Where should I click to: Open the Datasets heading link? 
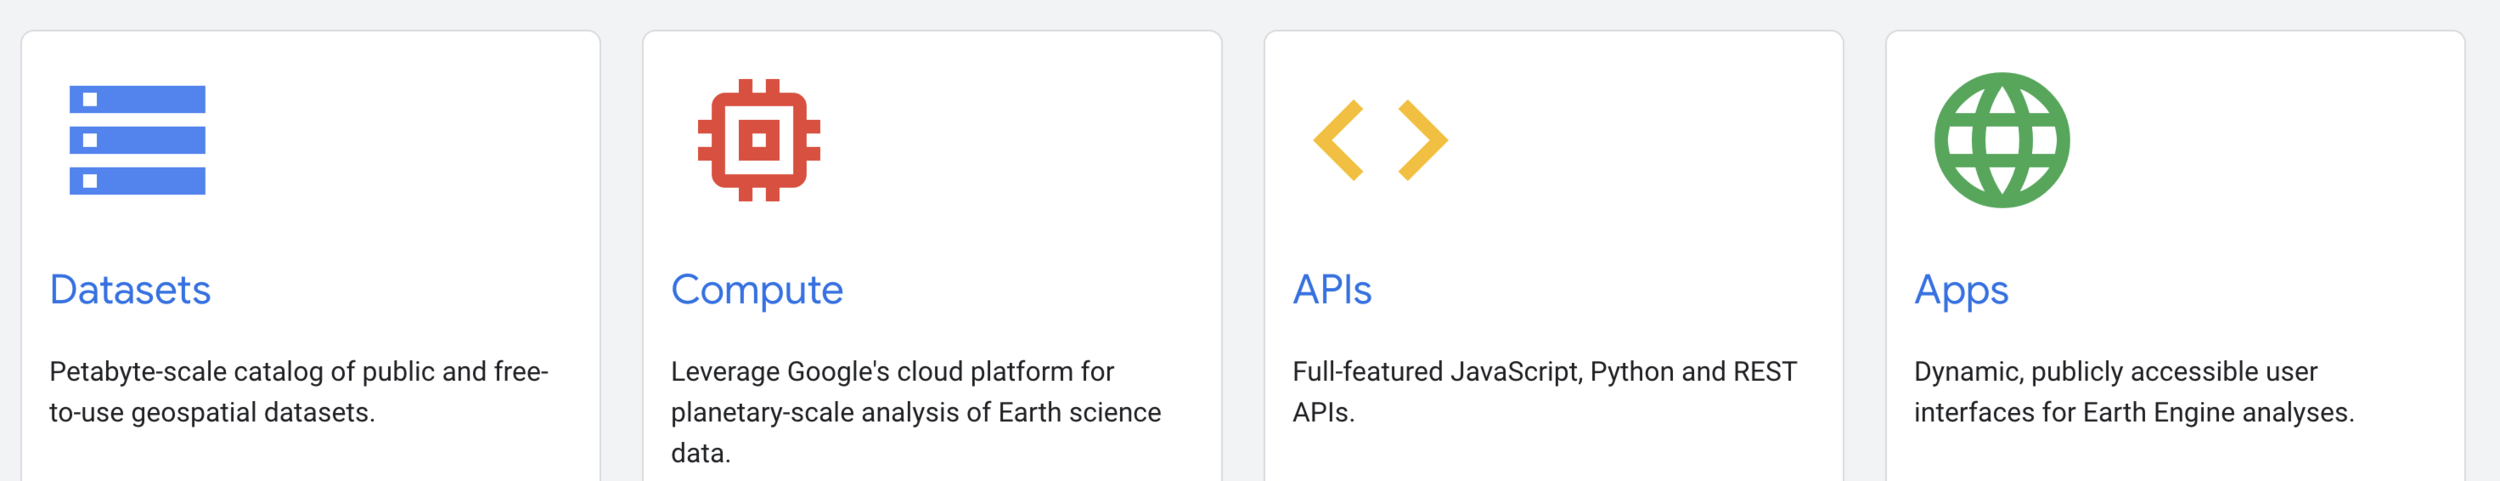[x=130, y=290]
